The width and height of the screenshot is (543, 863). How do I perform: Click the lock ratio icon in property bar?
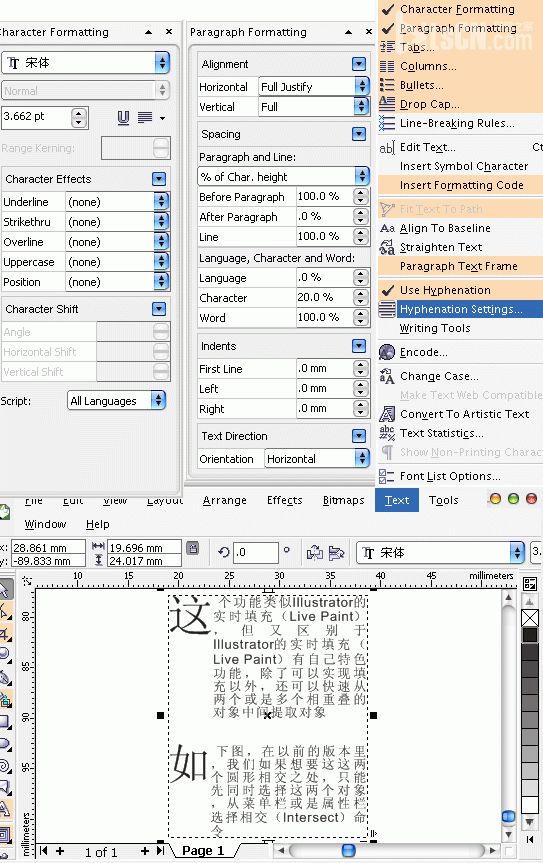click(193, 548)
